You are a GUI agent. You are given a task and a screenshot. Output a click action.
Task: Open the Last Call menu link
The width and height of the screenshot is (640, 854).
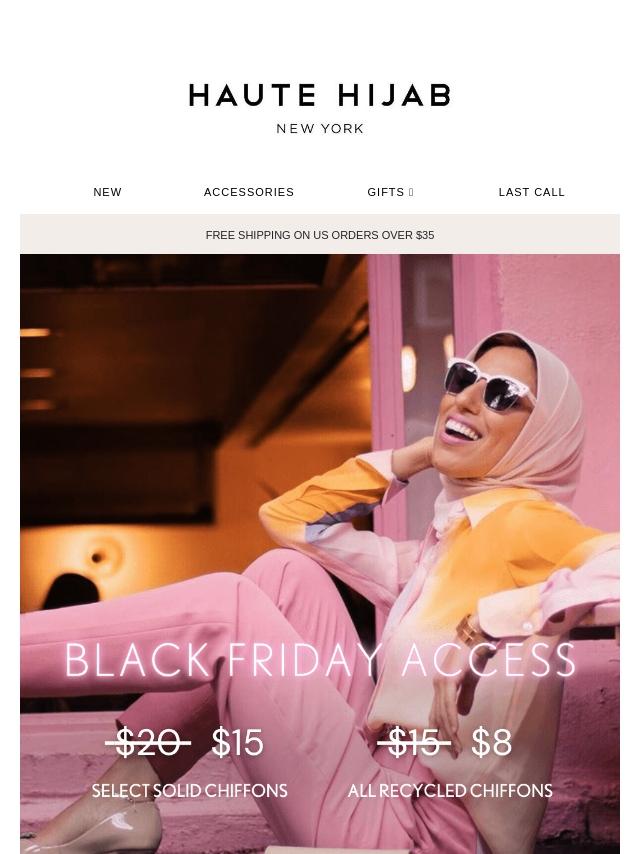click(532, 192)
